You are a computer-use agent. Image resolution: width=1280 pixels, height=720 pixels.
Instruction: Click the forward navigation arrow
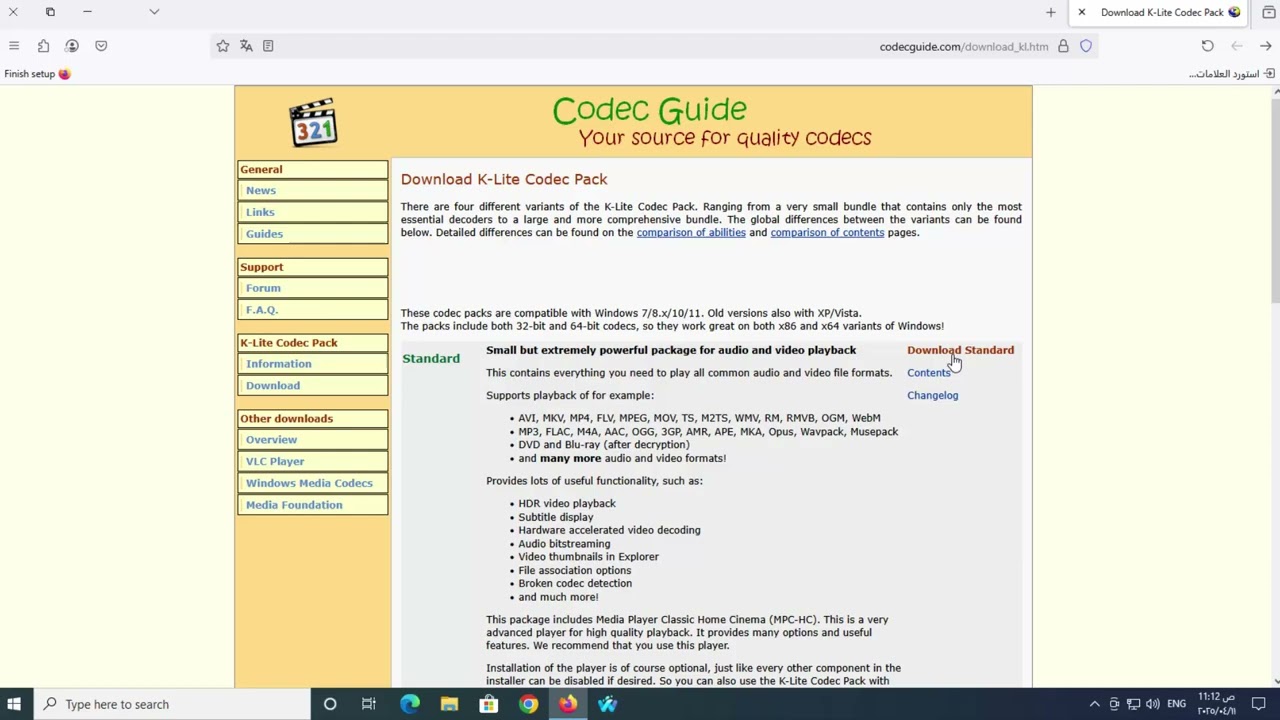[1266, 46]
